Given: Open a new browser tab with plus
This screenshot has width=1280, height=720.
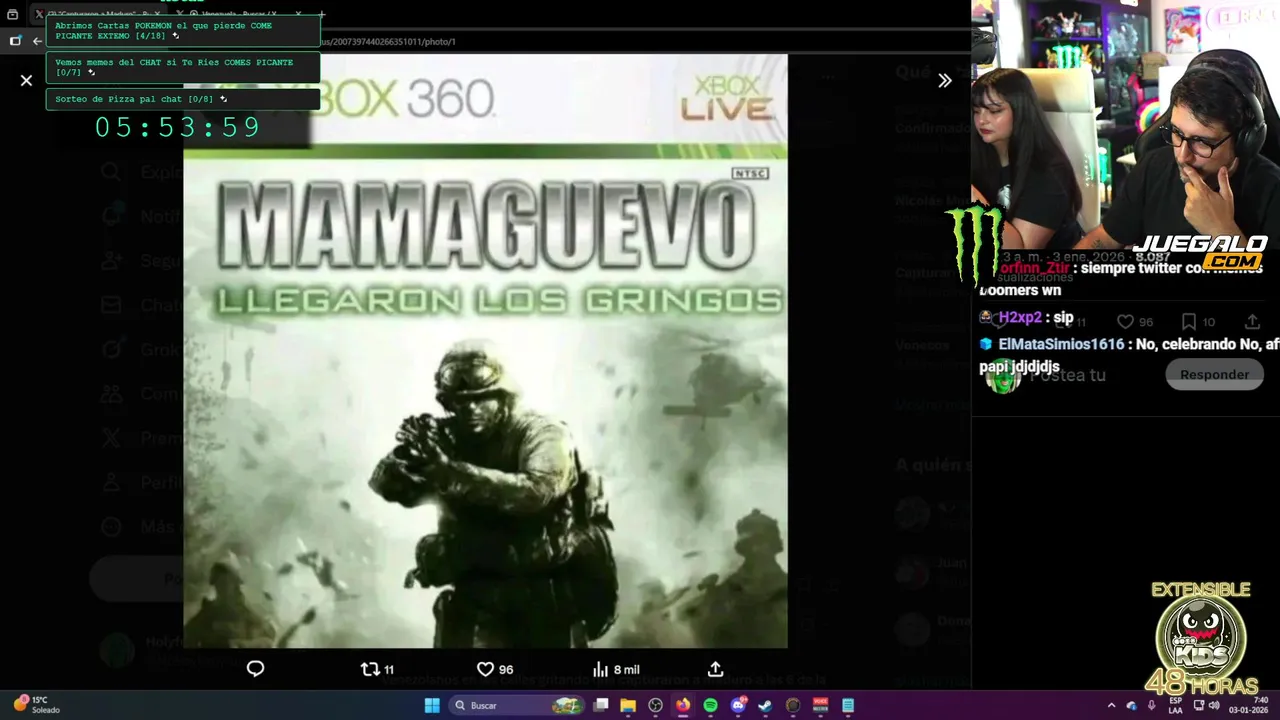Looking at the screenshot, I should click(x=321, y=14).
